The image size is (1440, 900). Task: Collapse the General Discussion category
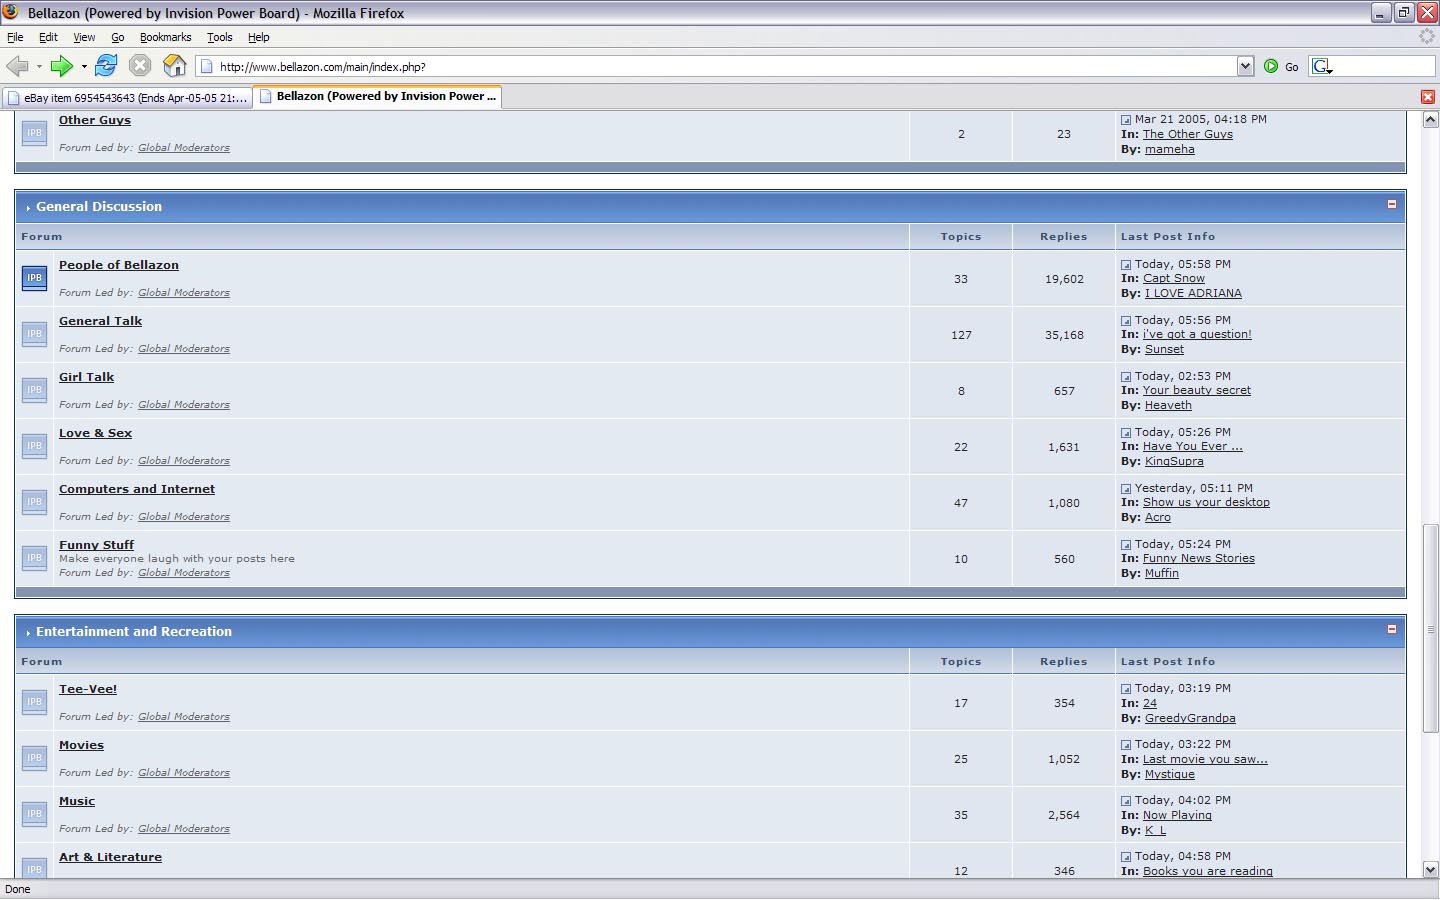pyautogui.click(x=1391, y=204)
